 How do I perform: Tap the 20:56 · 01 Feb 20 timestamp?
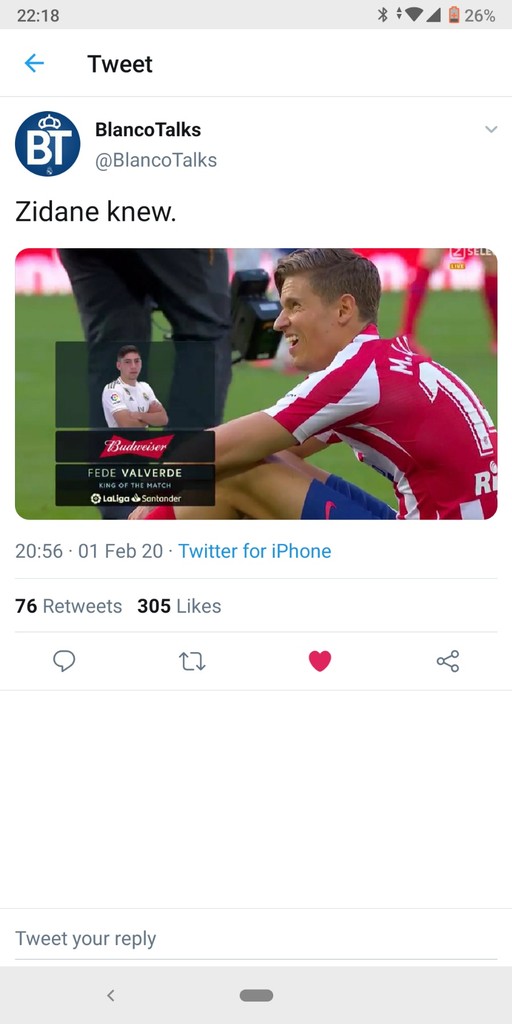point(89,551)
